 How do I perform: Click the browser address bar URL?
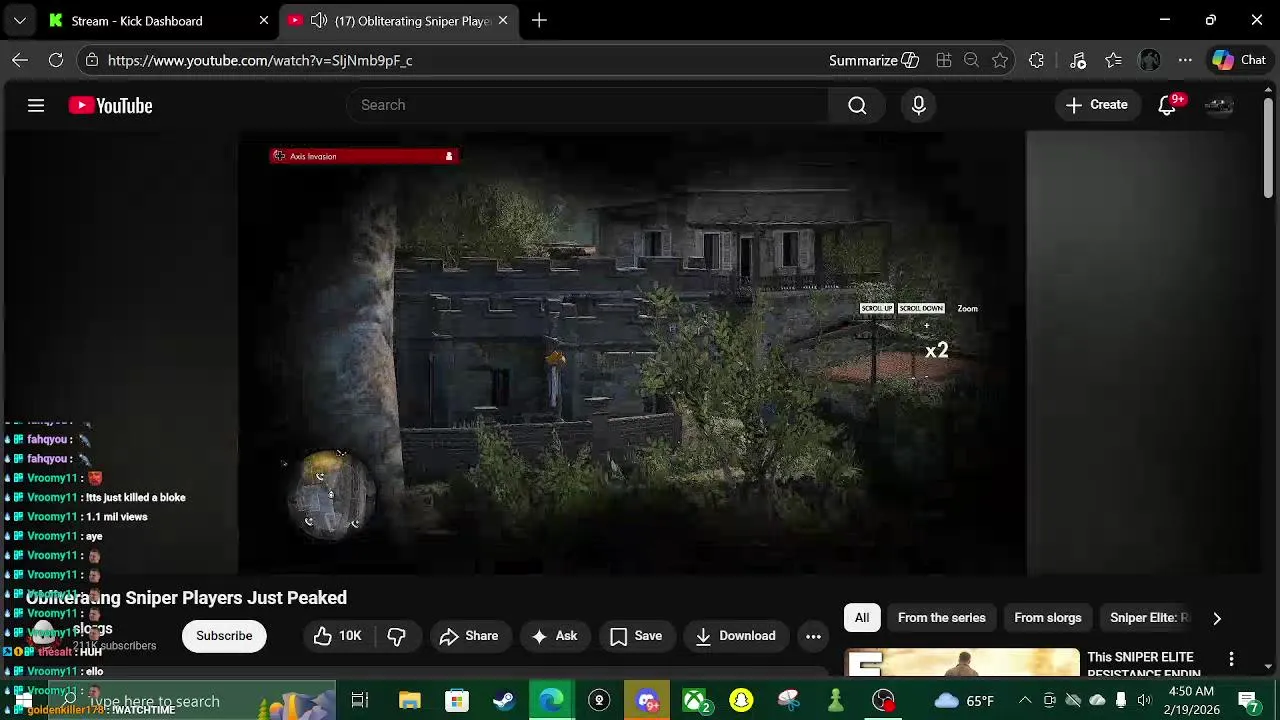click(x=260, y=60)
